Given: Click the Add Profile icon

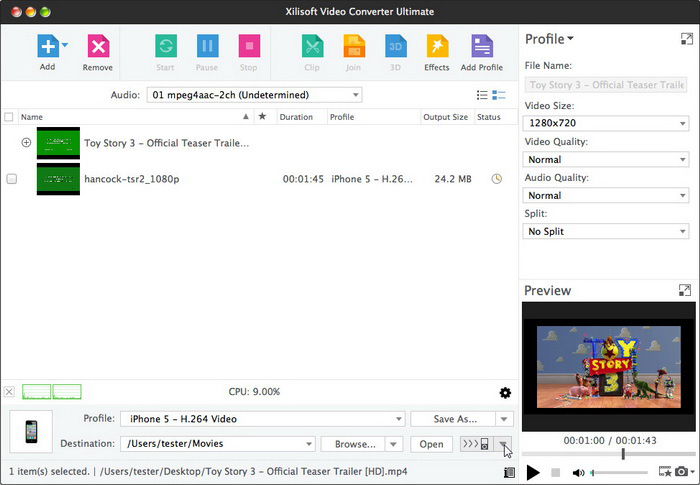Looking at the screenshot, I should click(482, 47).
